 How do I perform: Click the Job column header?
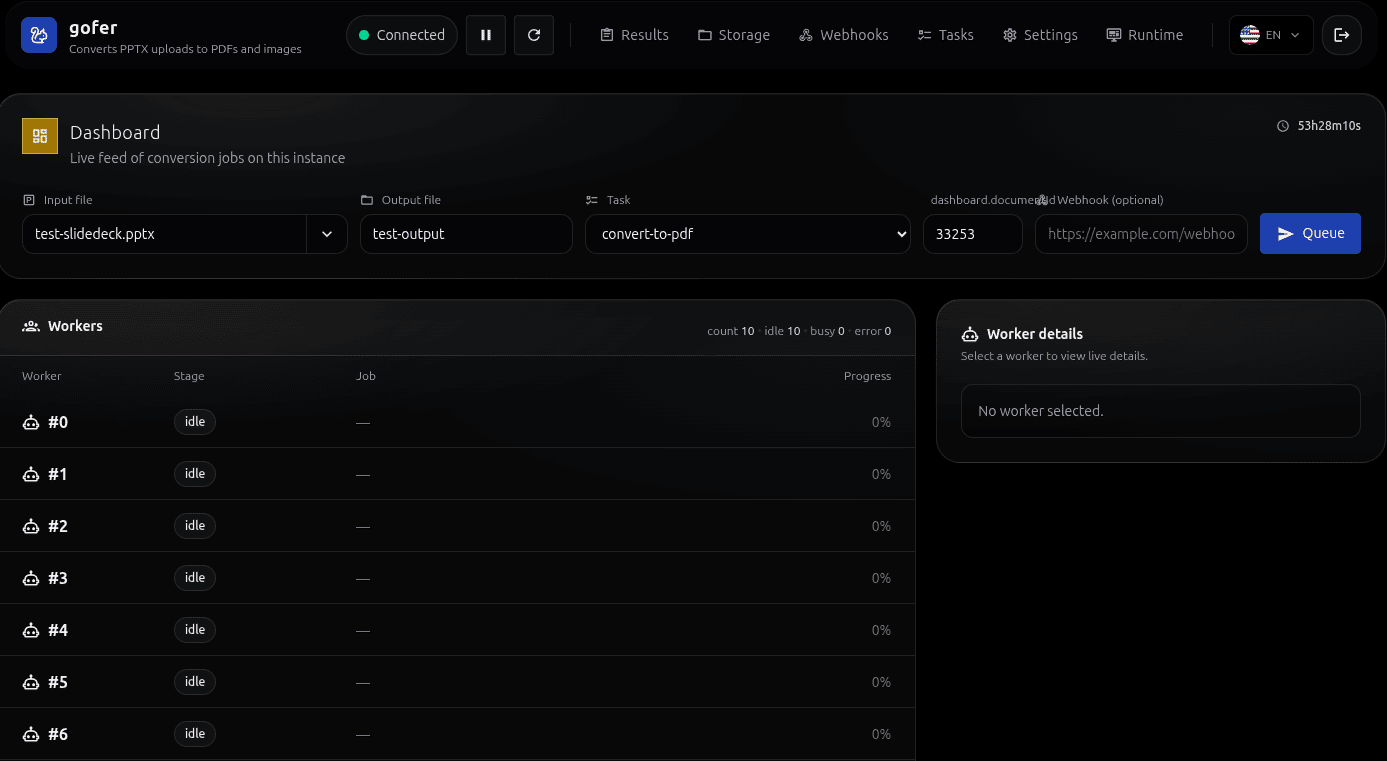tap(366, 376)
